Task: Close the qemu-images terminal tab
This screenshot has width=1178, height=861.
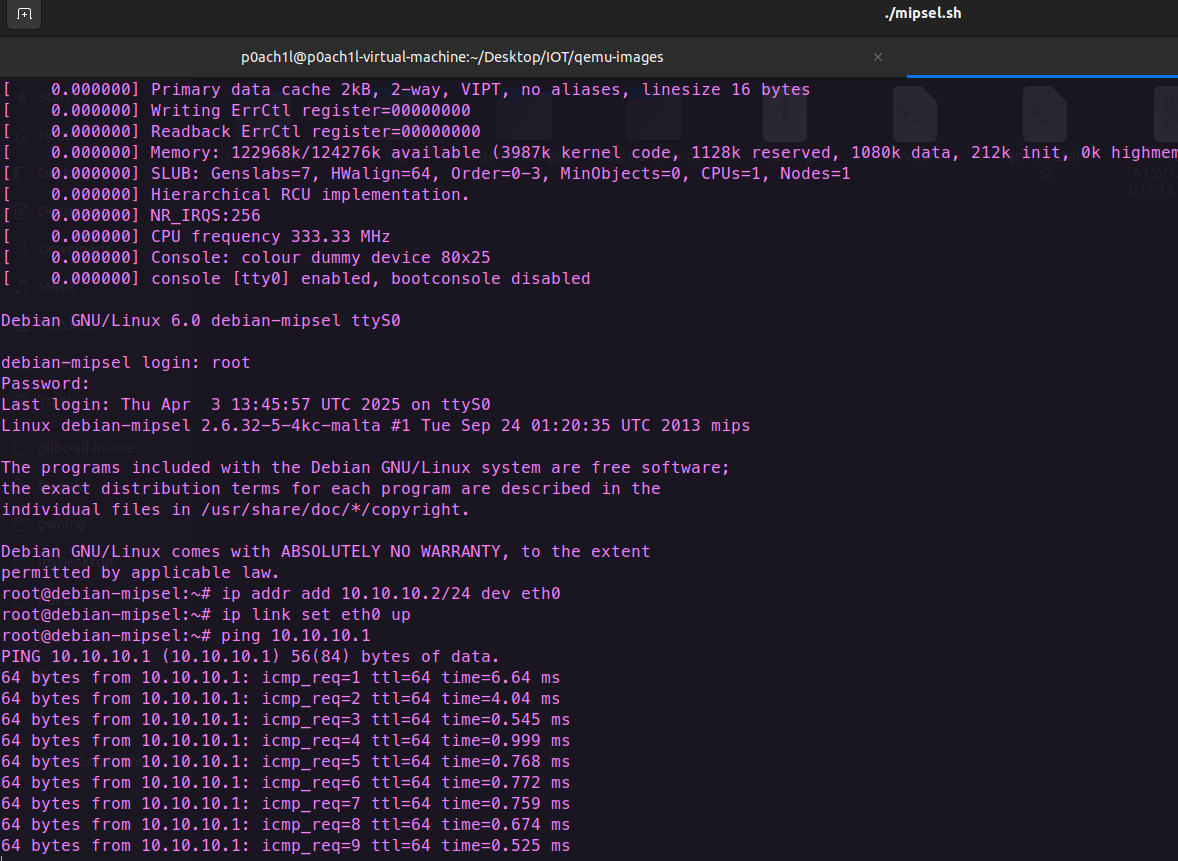Action: (877, 57)
